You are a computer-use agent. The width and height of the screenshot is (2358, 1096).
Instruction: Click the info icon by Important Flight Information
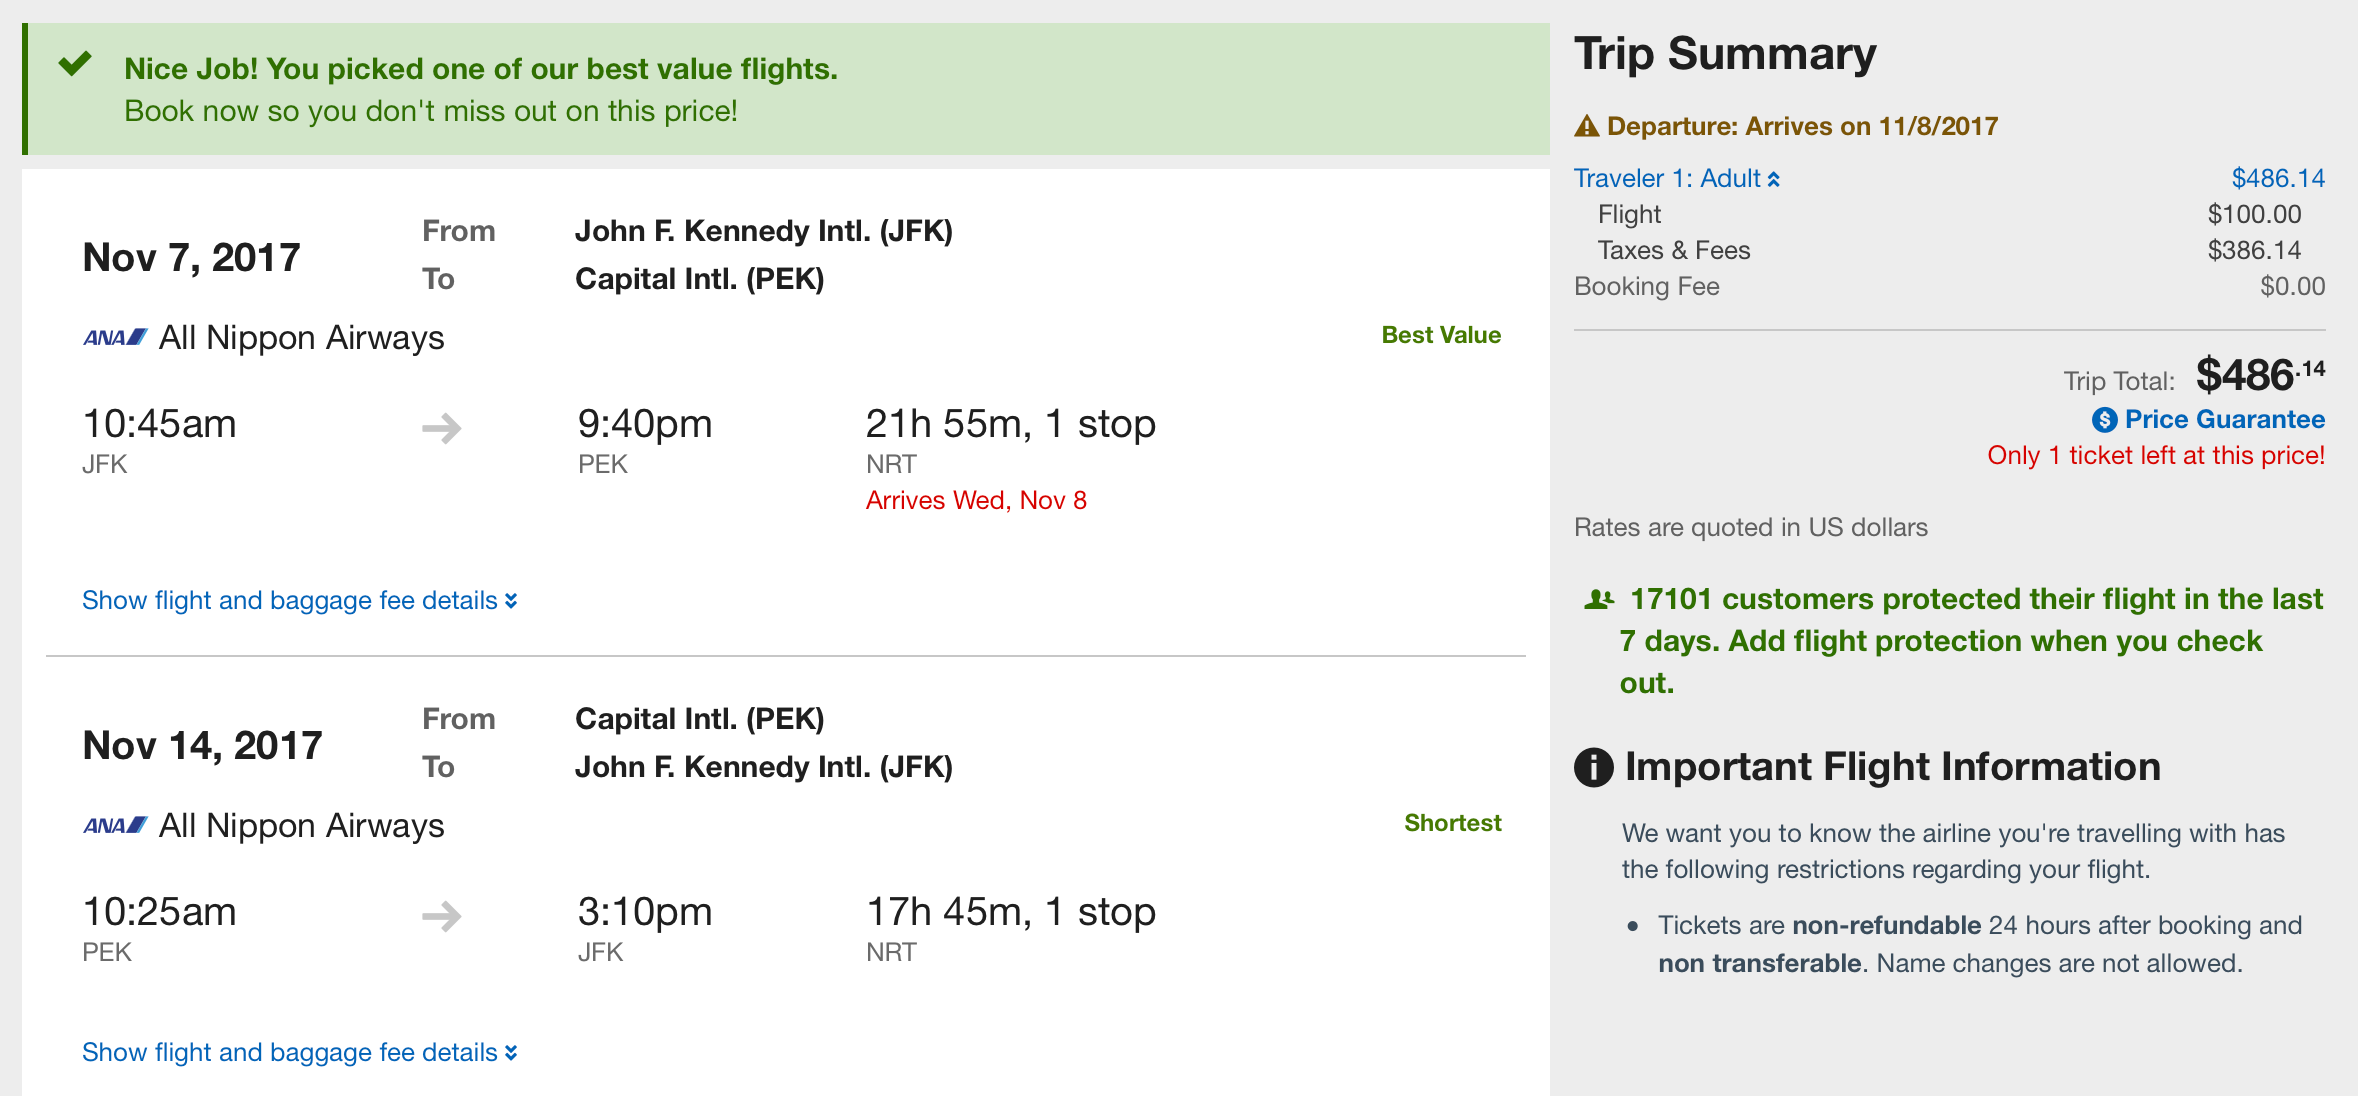[x=1594, y=768]
